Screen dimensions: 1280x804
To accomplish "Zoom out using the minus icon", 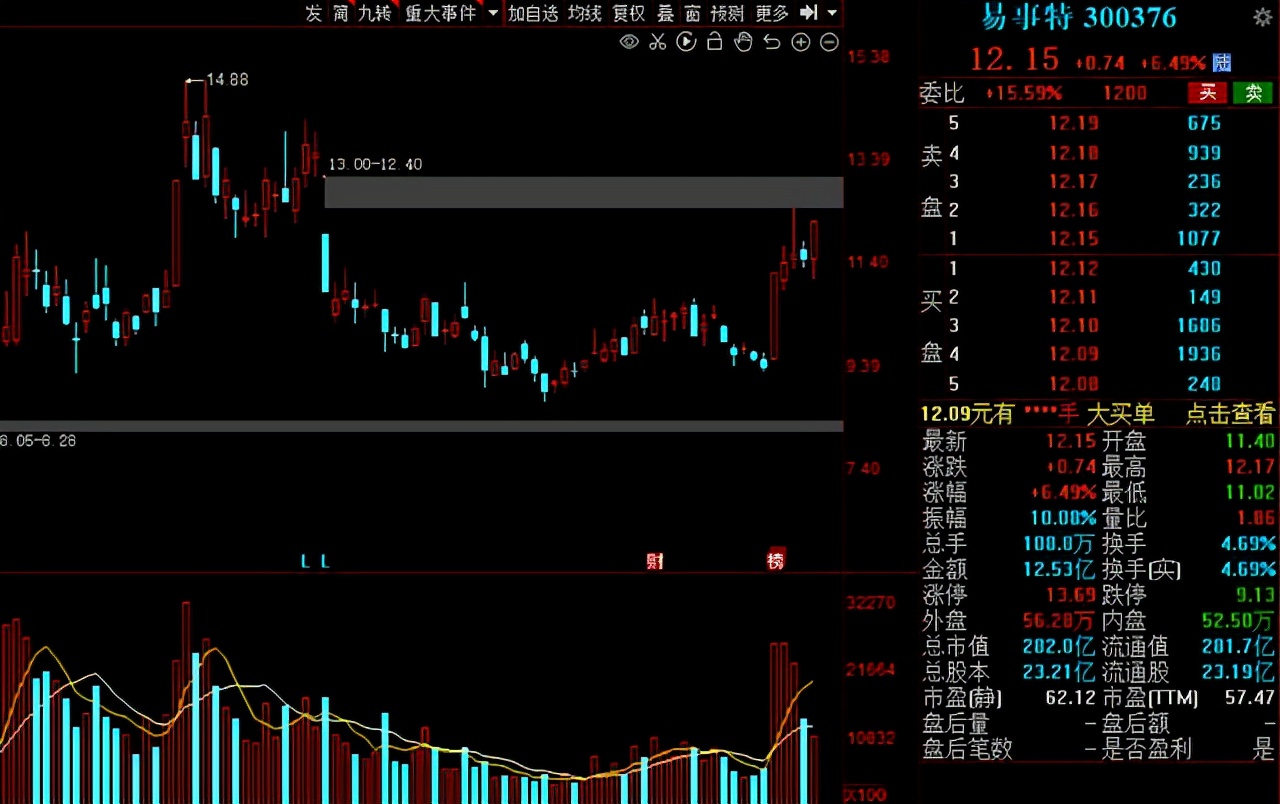I will [829, 42].
